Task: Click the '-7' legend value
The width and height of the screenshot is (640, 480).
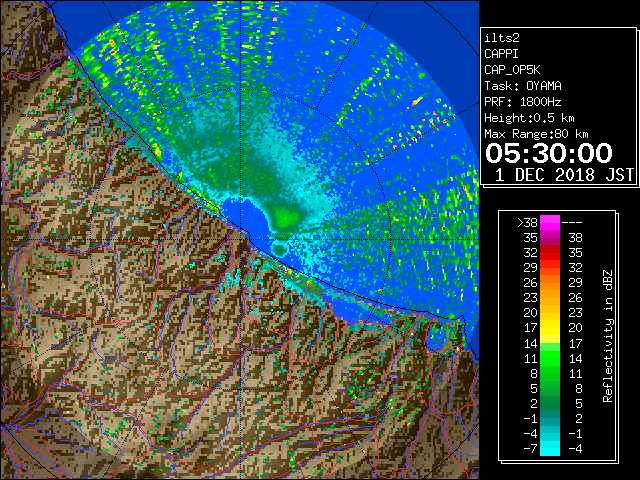Action: pyautogui.click(x=530, y=449)
